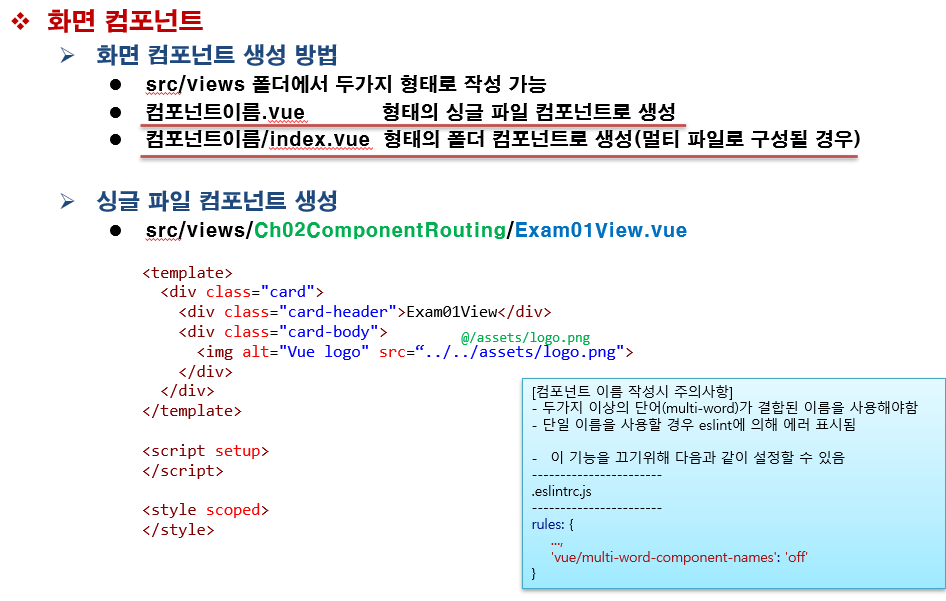This screenshot has height=601, width=946.
Task: Click the closing '</style>' tag
Action: [179, 530]
